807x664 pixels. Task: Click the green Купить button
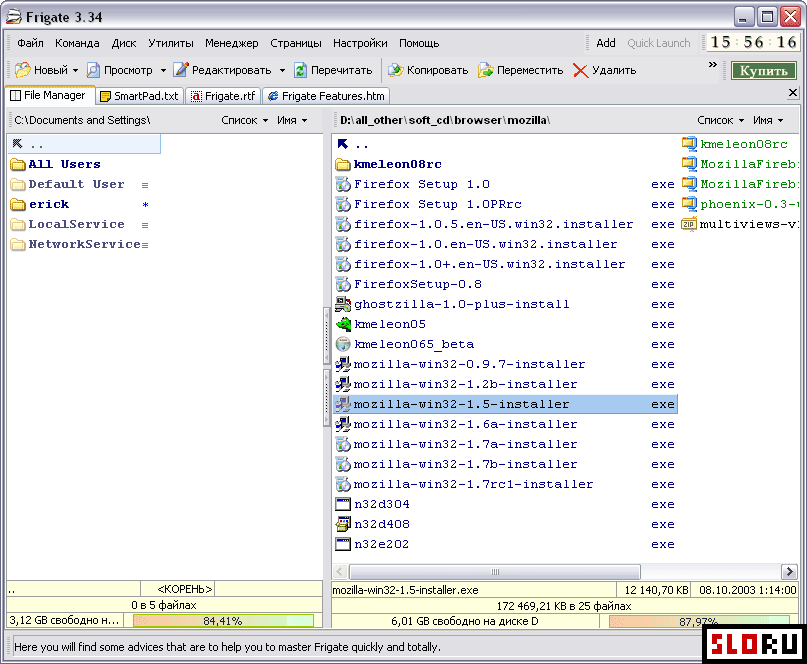tap(763, 71)
